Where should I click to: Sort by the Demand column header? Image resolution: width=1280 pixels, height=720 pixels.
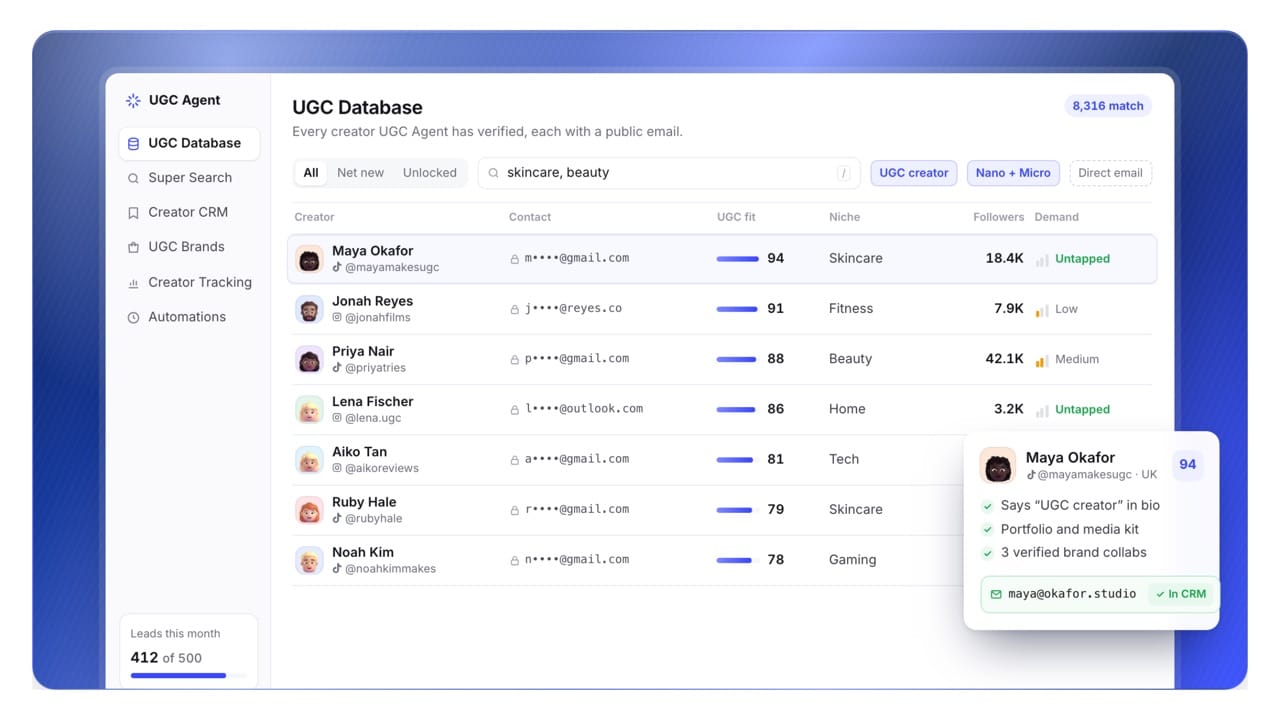(1056, 217)
